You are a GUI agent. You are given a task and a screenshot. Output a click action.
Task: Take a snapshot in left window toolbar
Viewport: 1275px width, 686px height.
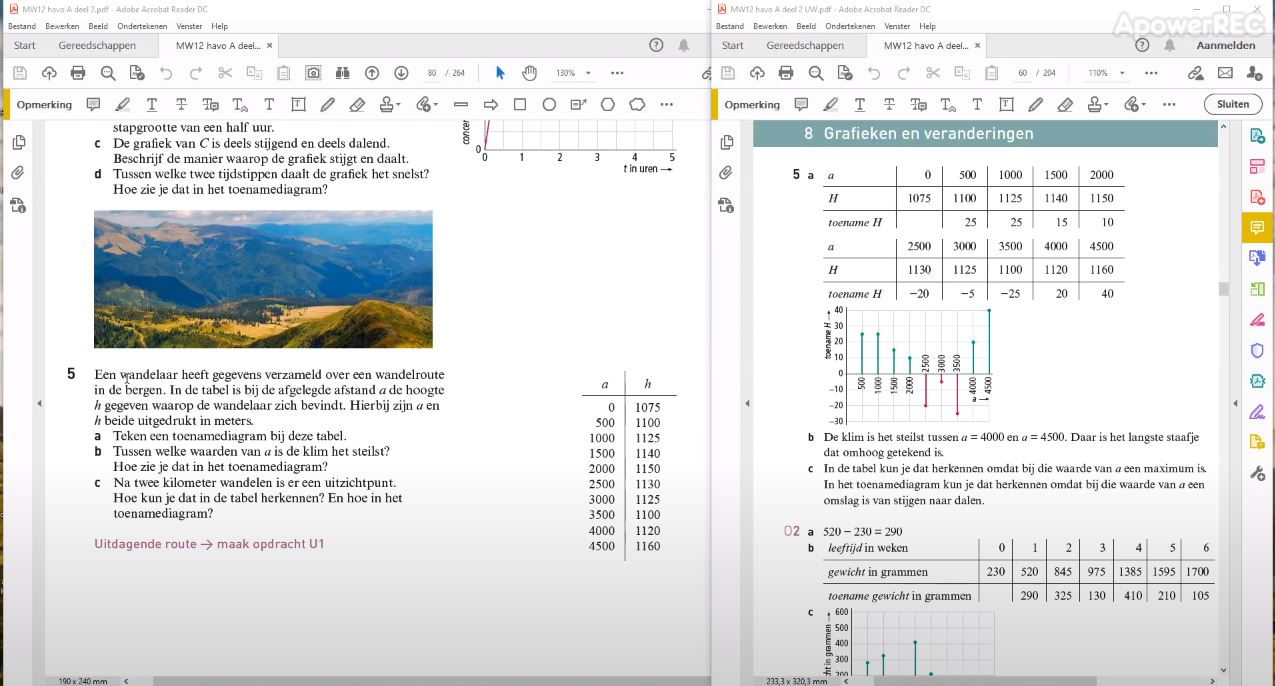313,73
